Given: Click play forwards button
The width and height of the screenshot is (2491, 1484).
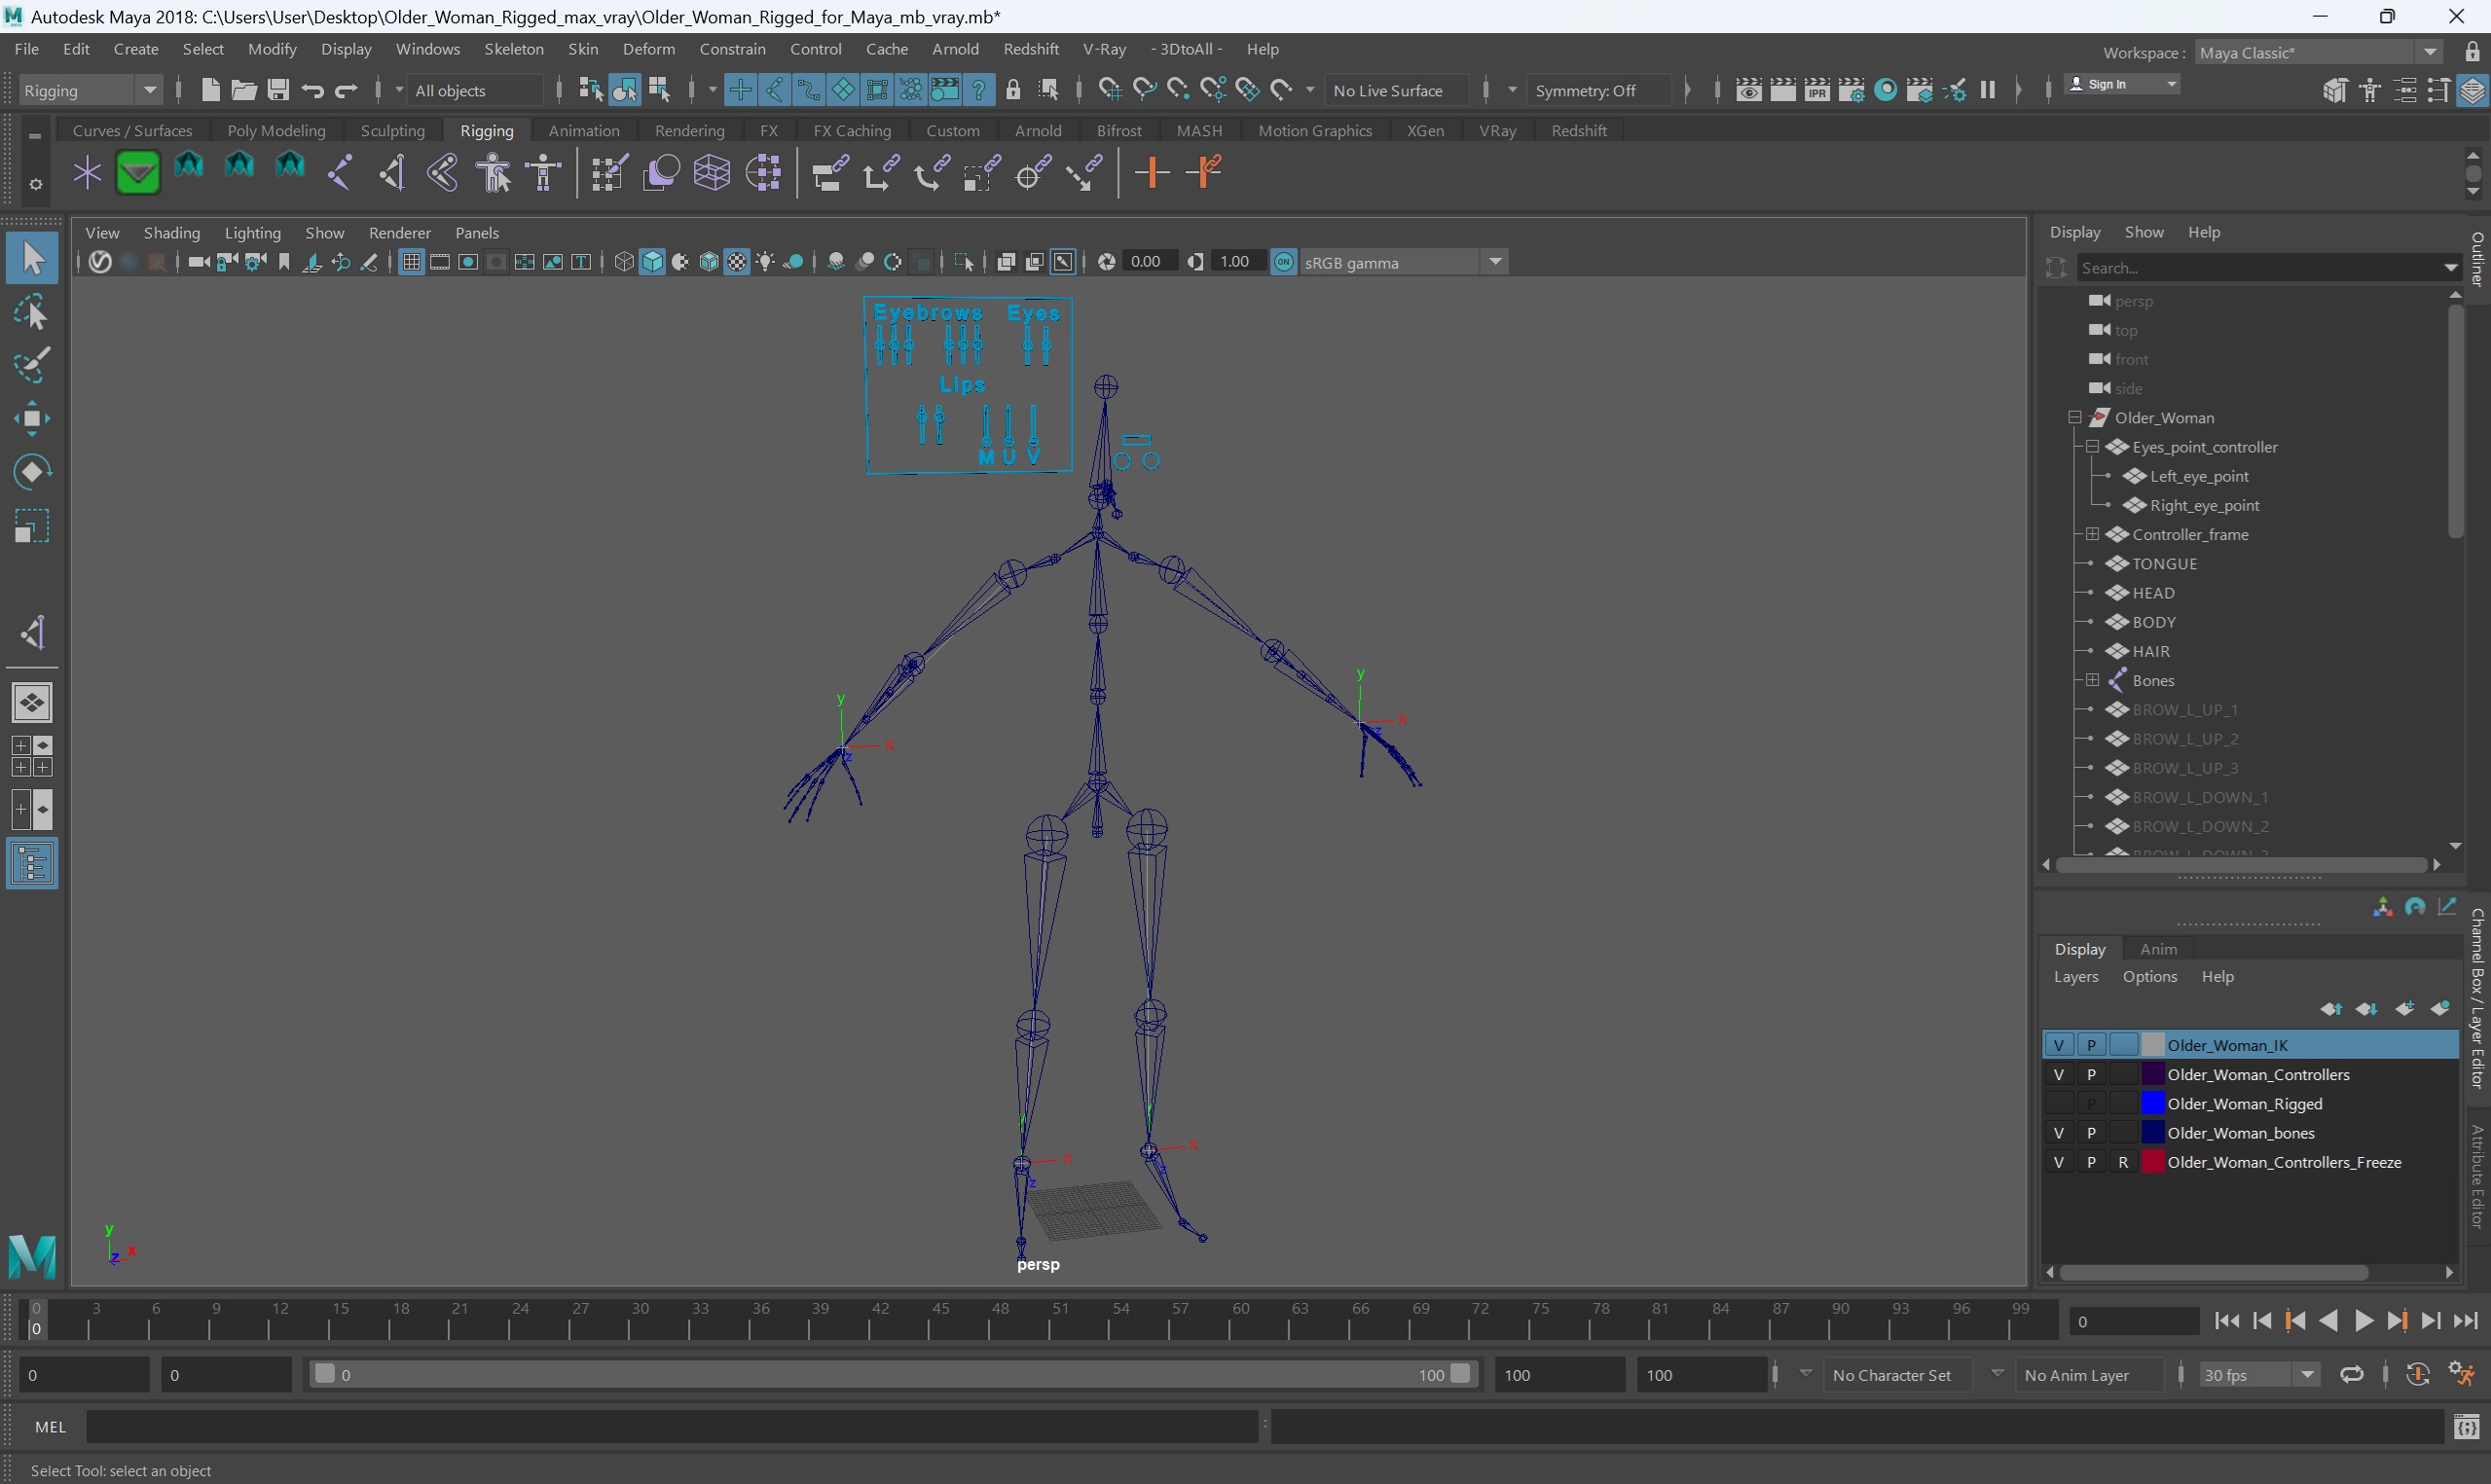Looking at the screenshot, I should [x=2363, y=1321].
